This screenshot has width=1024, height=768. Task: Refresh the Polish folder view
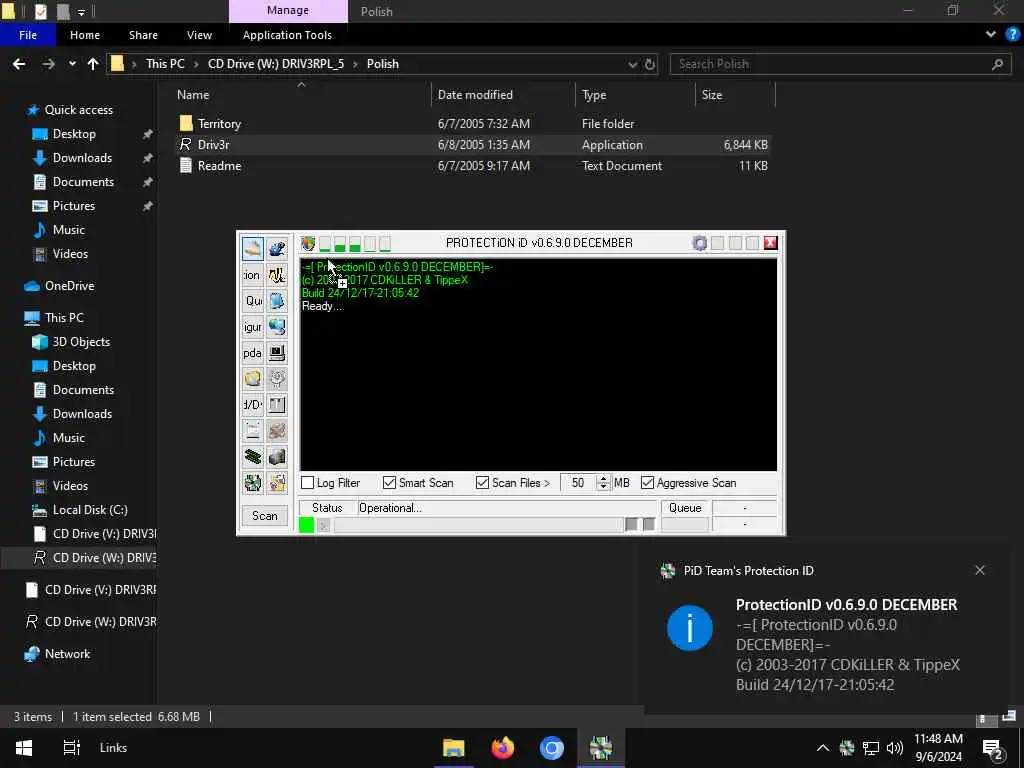click(650, 64)
